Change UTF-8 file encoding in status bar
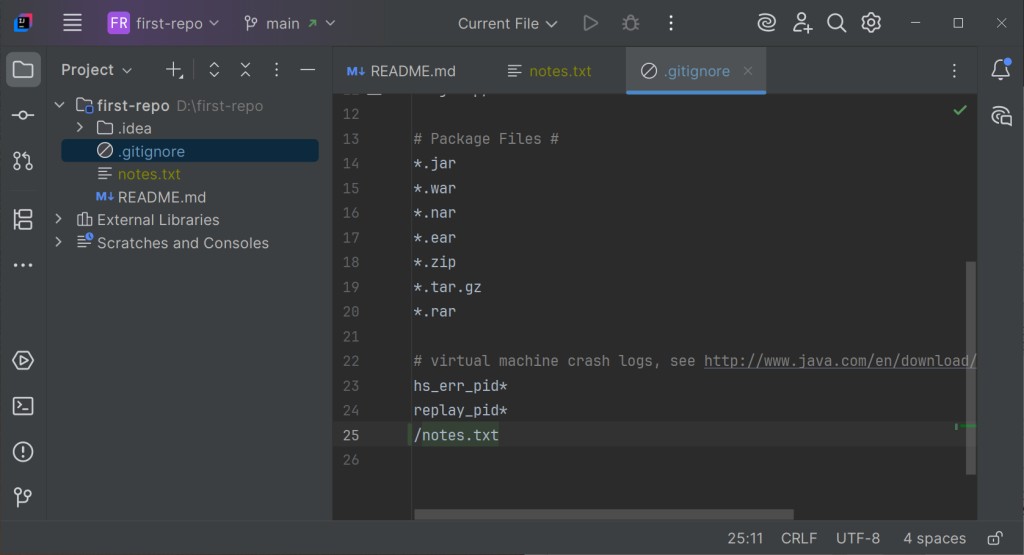Viewport: 1024px width, 555px height. tap(857, 538)
